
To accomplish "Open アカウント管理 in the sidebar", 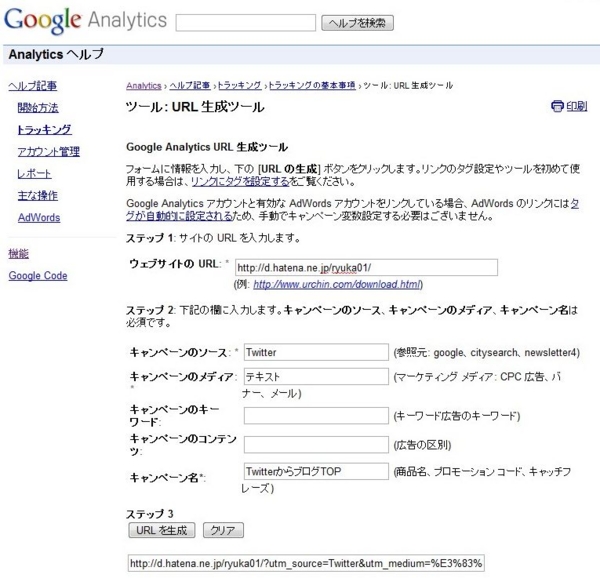I will coord(49,152).
